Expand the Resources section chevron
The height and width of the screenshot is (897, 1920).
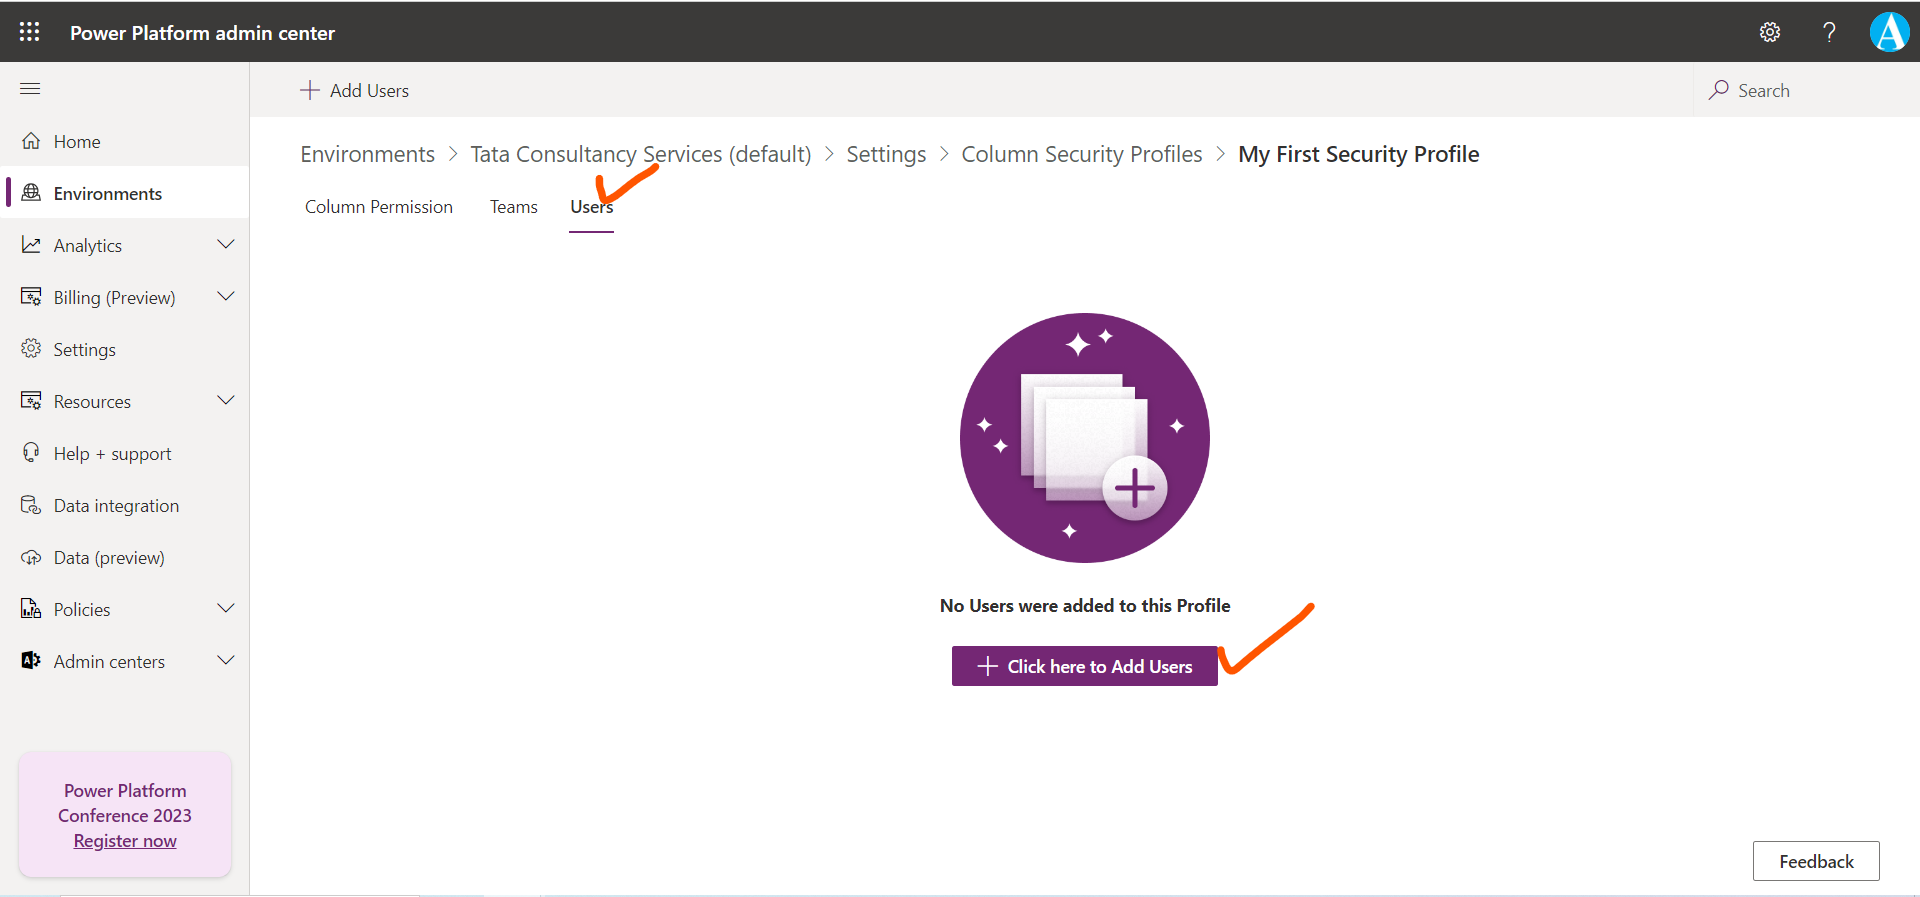click(x=226, y=401)
